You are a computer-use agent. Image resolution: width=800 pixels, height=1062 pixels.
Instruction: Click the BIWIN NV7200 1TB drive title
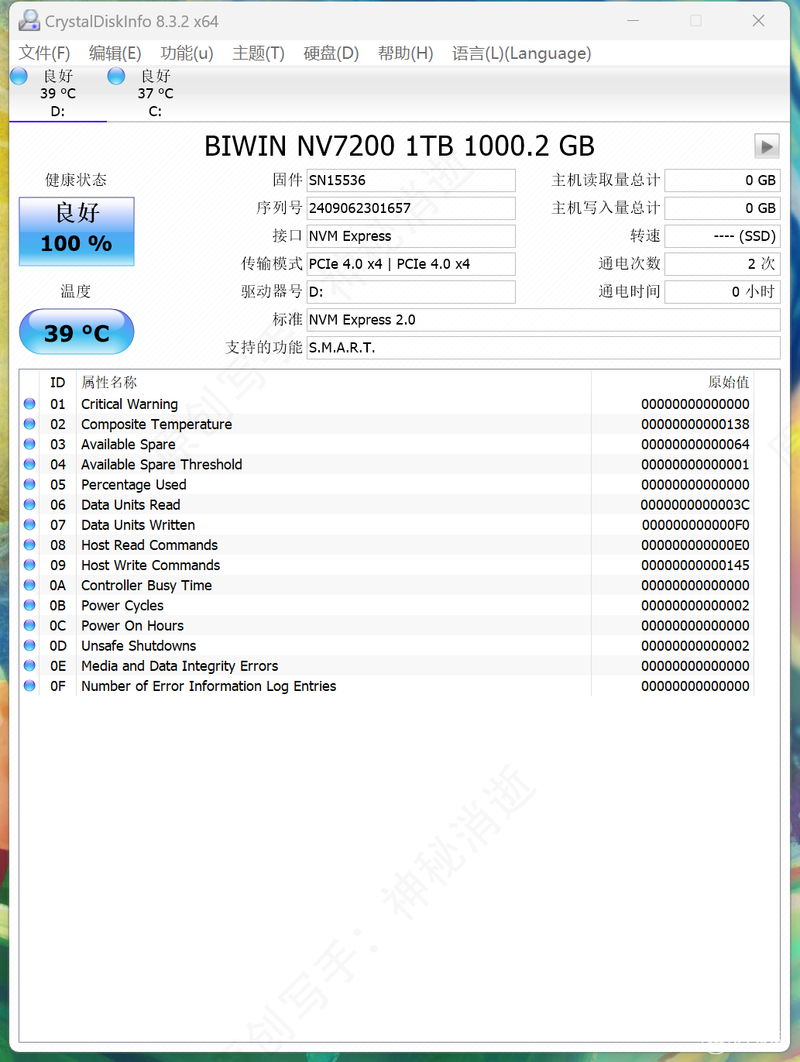click(400, 146)
